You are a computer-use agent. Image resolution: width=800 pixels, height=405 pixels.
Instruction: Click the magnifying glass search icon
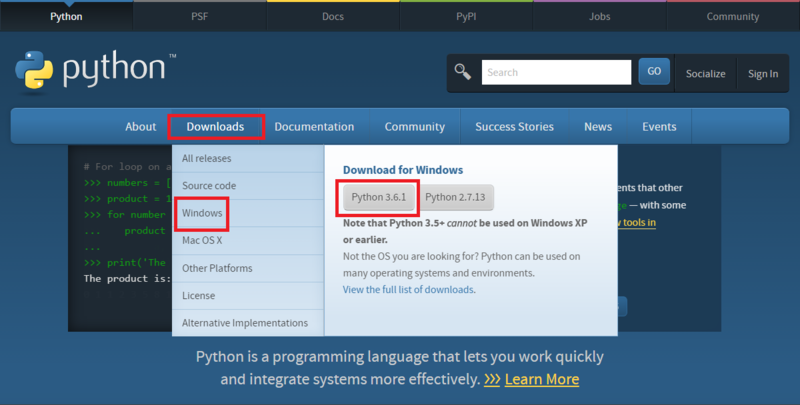(x=463, y=71)
